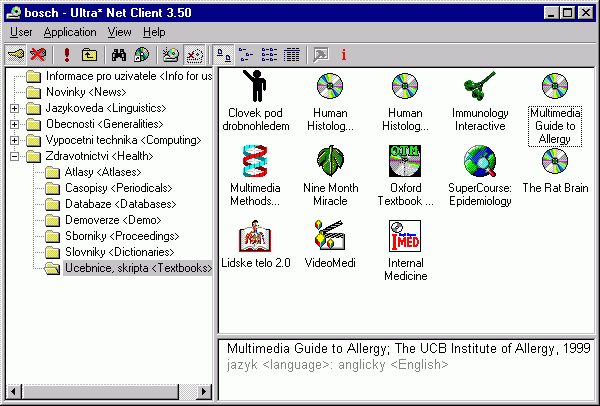Select Vypocetni technika <Computing> folder label
The width and height of the screenshot is (600, 406).
(x=123, y=140)
